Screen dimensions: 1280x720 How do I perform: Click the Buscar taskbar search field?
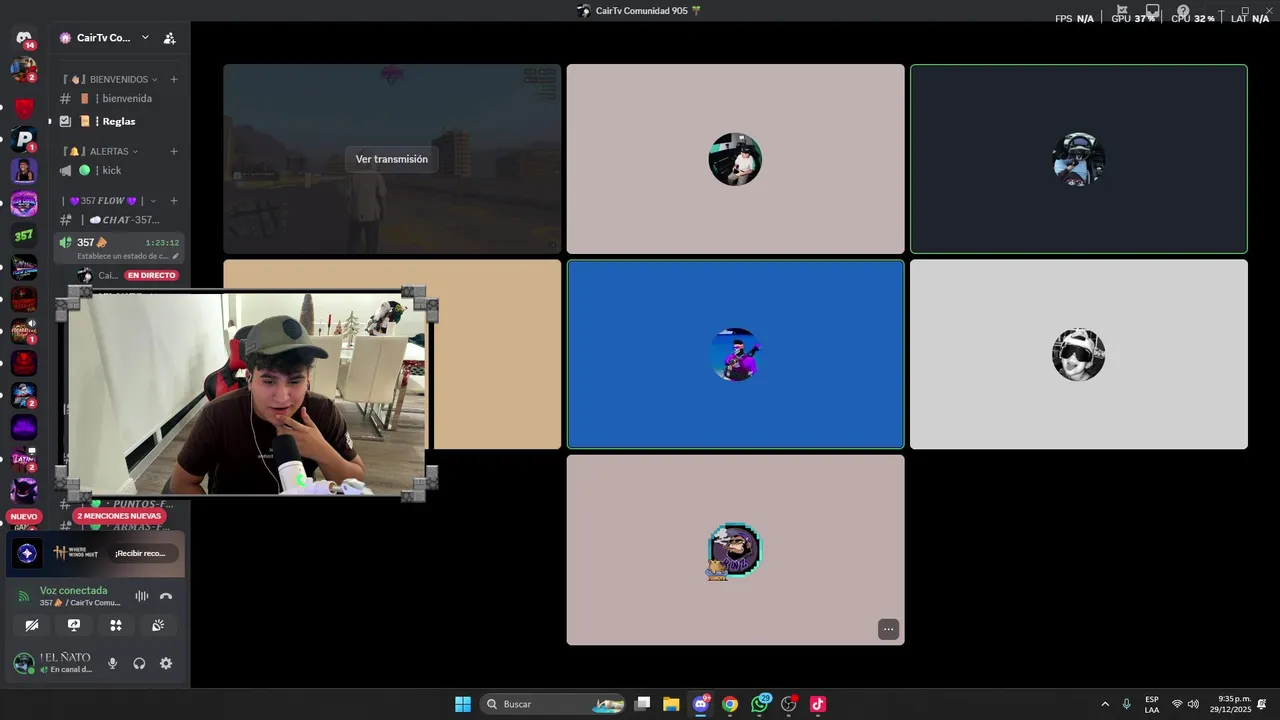point(552,704)
